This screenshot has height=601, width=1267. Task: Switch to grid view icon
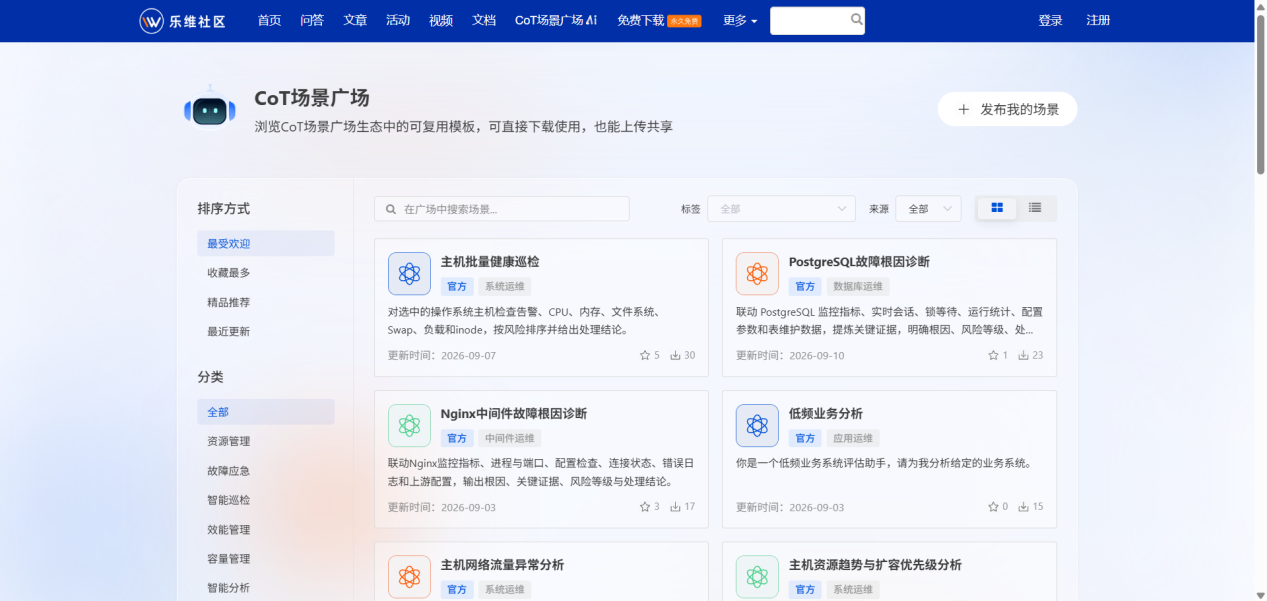997,208
